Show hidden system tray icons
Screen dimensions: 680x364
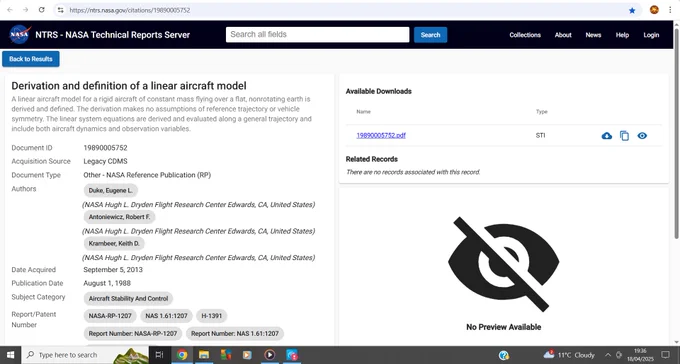[608, 355]
